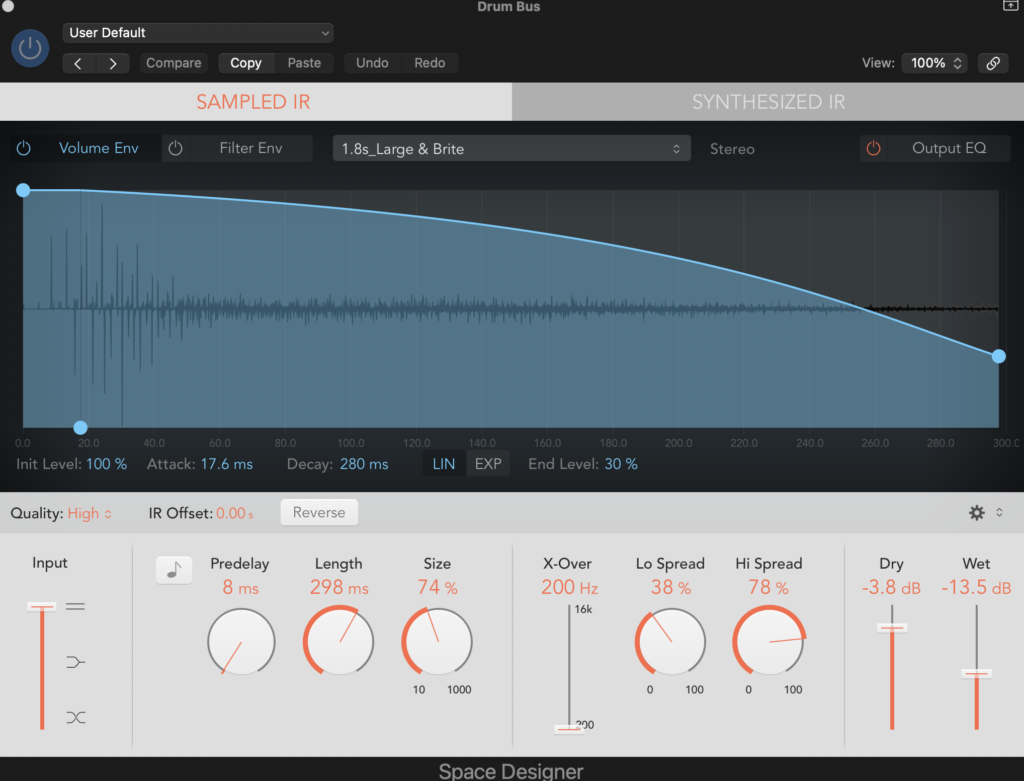Screen dimensions: 1024x781
Task: Open the gear settings menu
Action: pyautogui.click(x=977, y=513)
